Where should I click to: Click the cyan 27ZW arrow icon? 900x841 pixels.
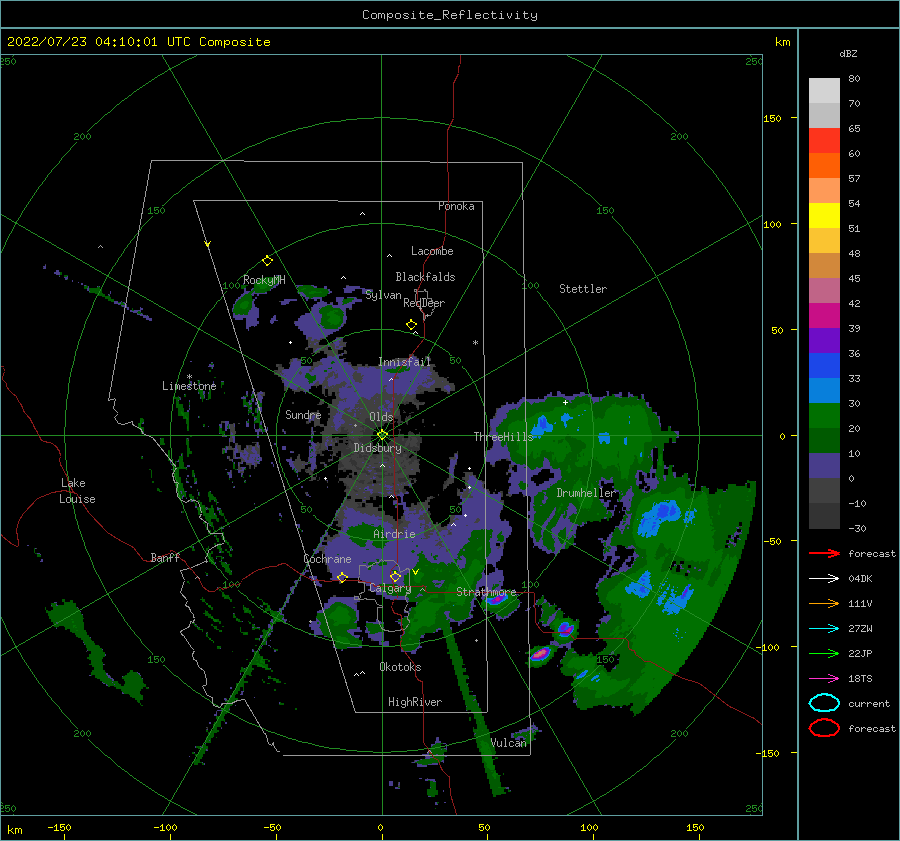(x=824, y=629)
